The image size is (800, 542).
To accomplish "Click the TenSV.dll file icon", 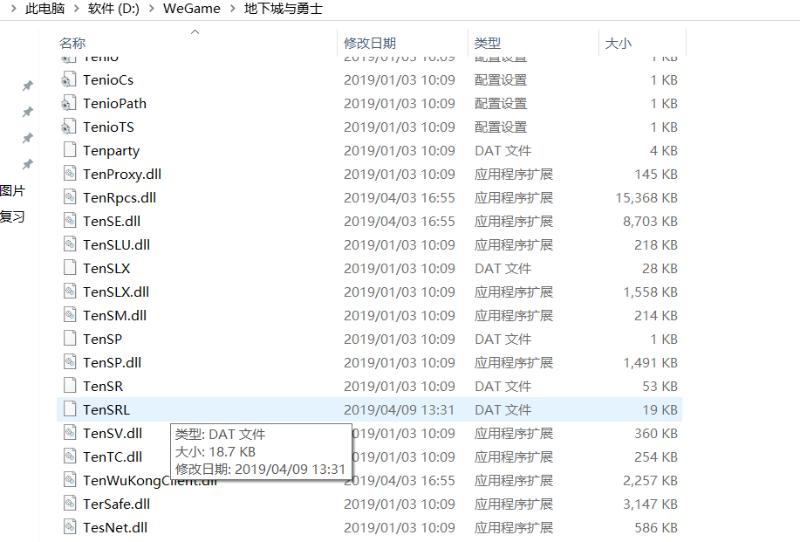I will 69,433.
